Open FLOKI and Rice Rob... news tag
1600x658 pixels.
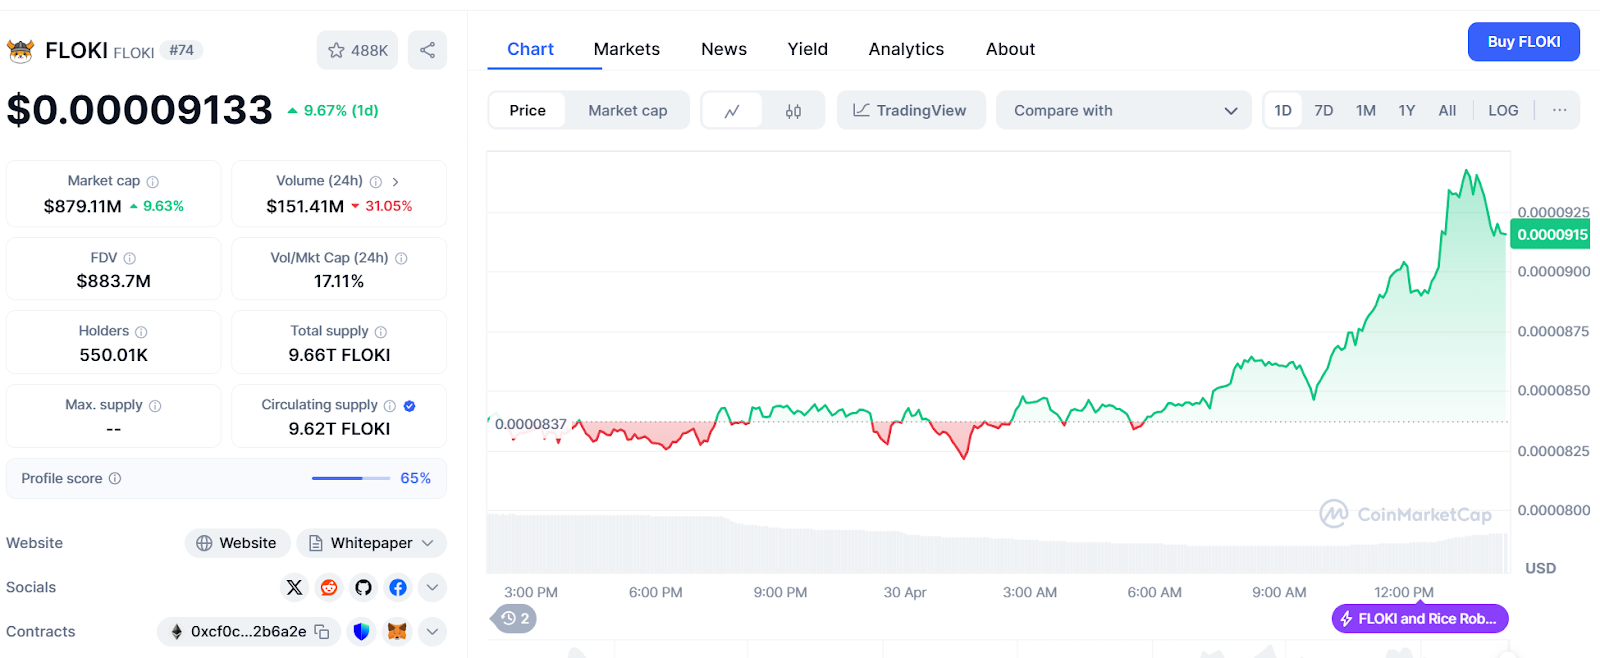tap(1420, 619)
